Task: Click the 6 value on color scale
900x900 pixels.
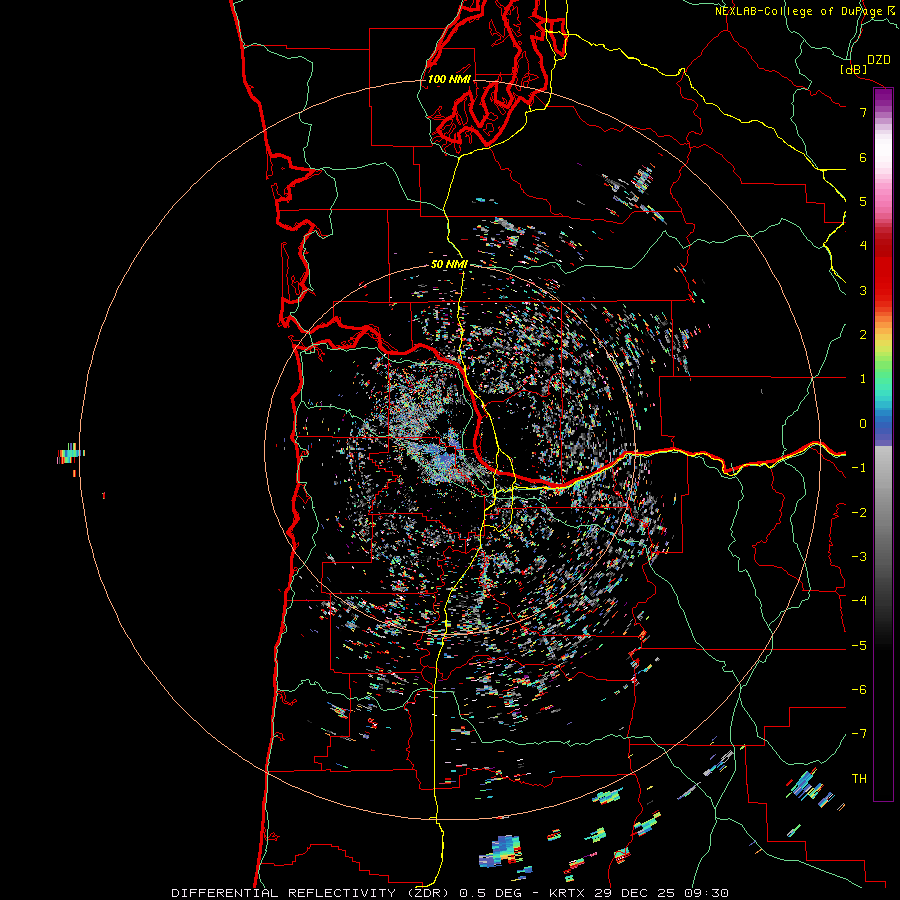Action: click(x=863, y=157)
